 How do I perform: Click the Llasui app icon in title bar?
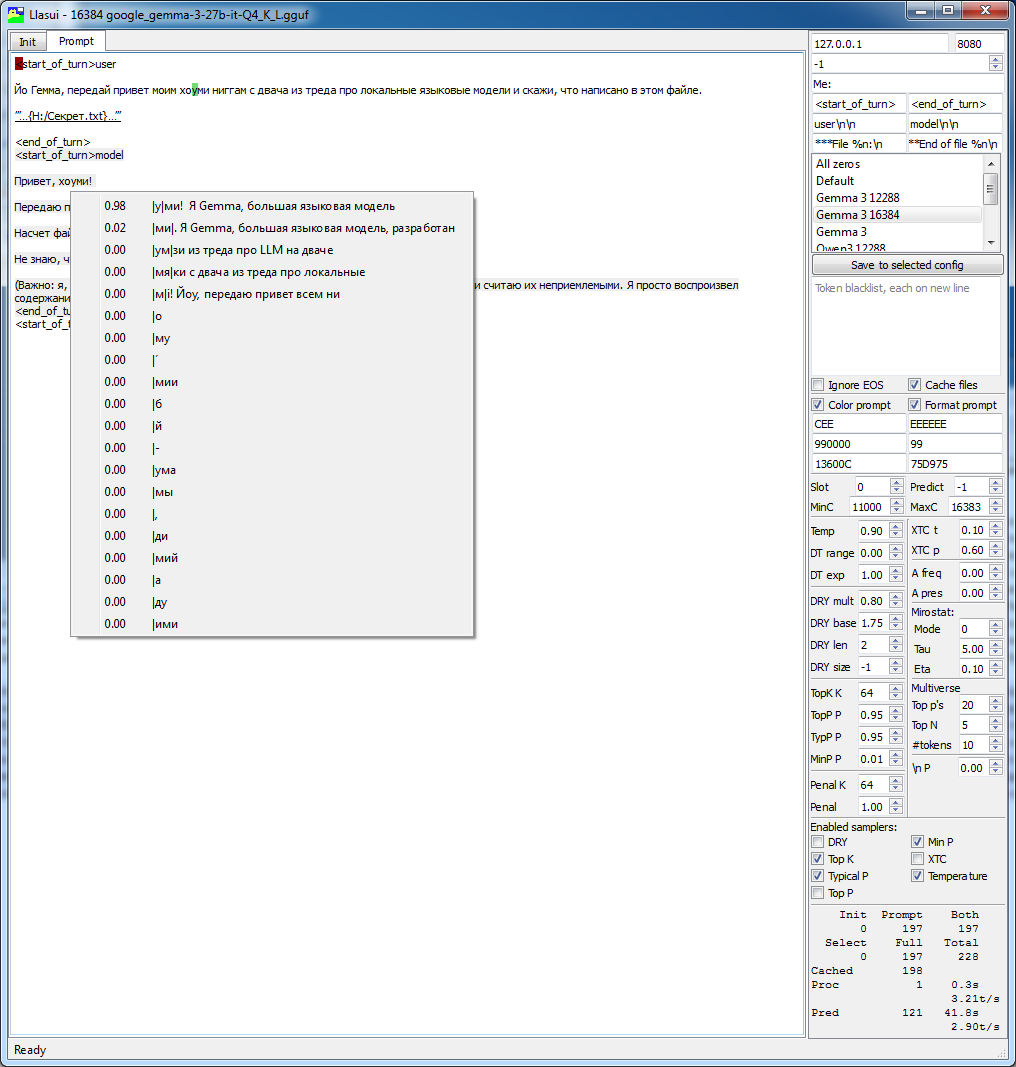[16, 14]
